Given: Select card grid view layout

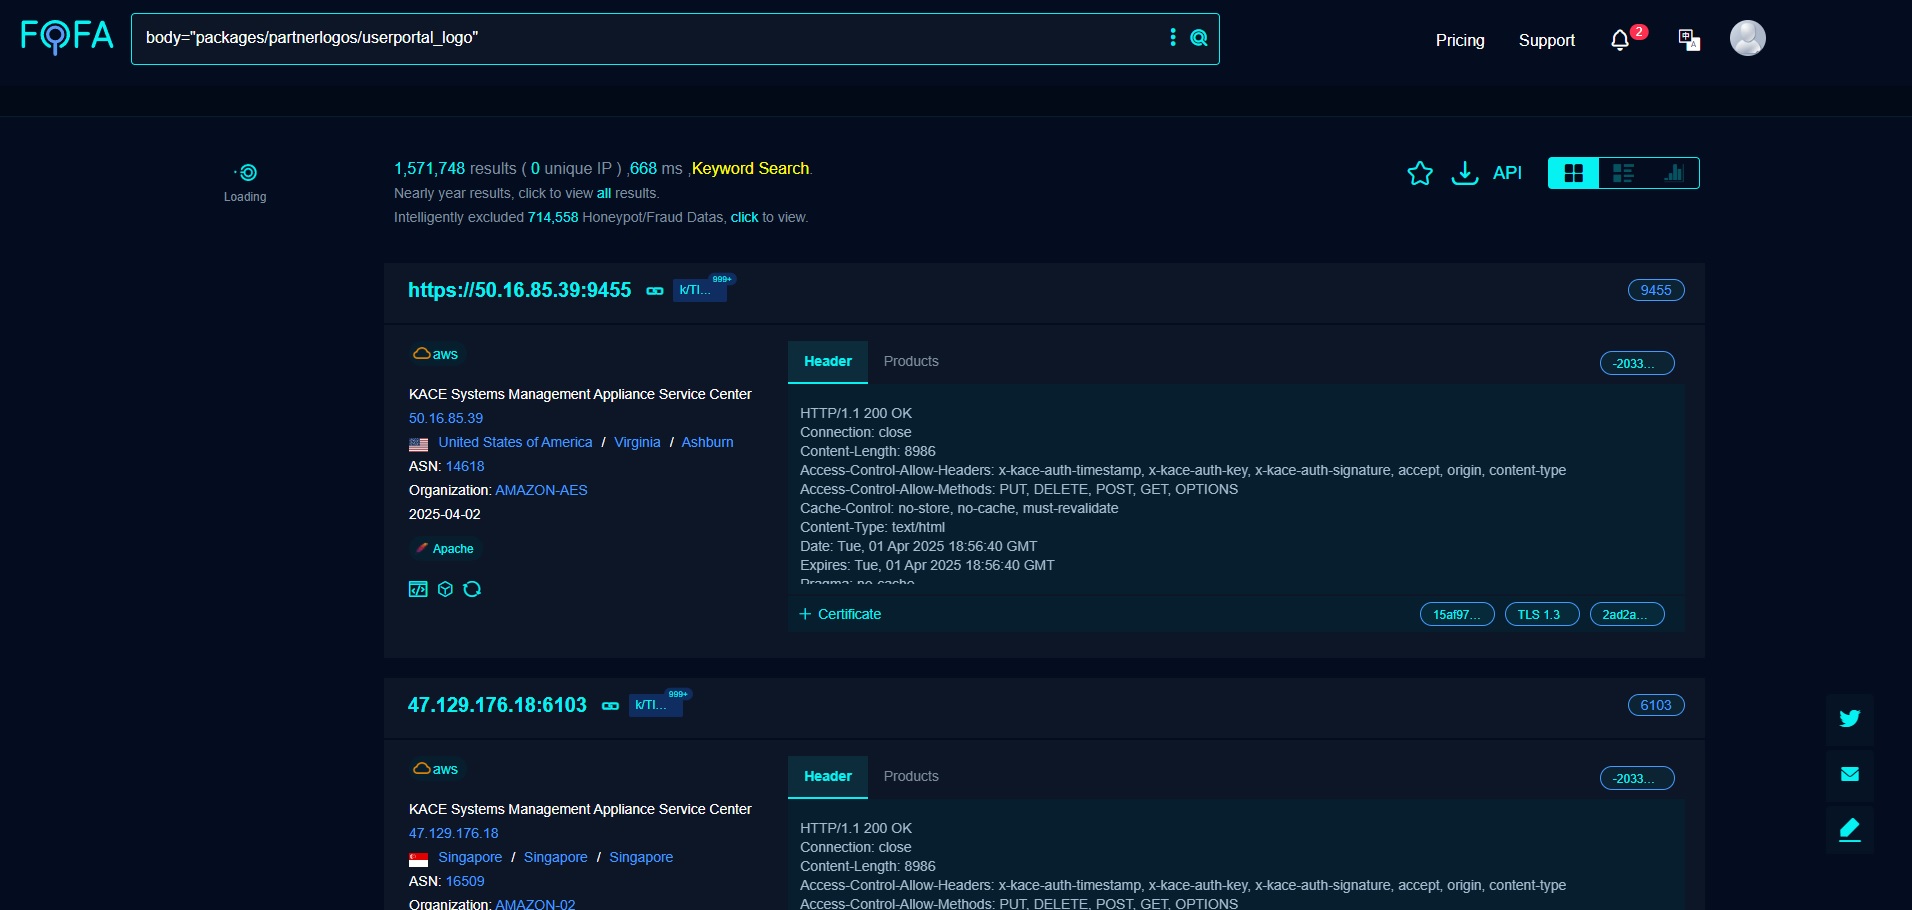Looking at the screenshot, I should click(1573, 173).
